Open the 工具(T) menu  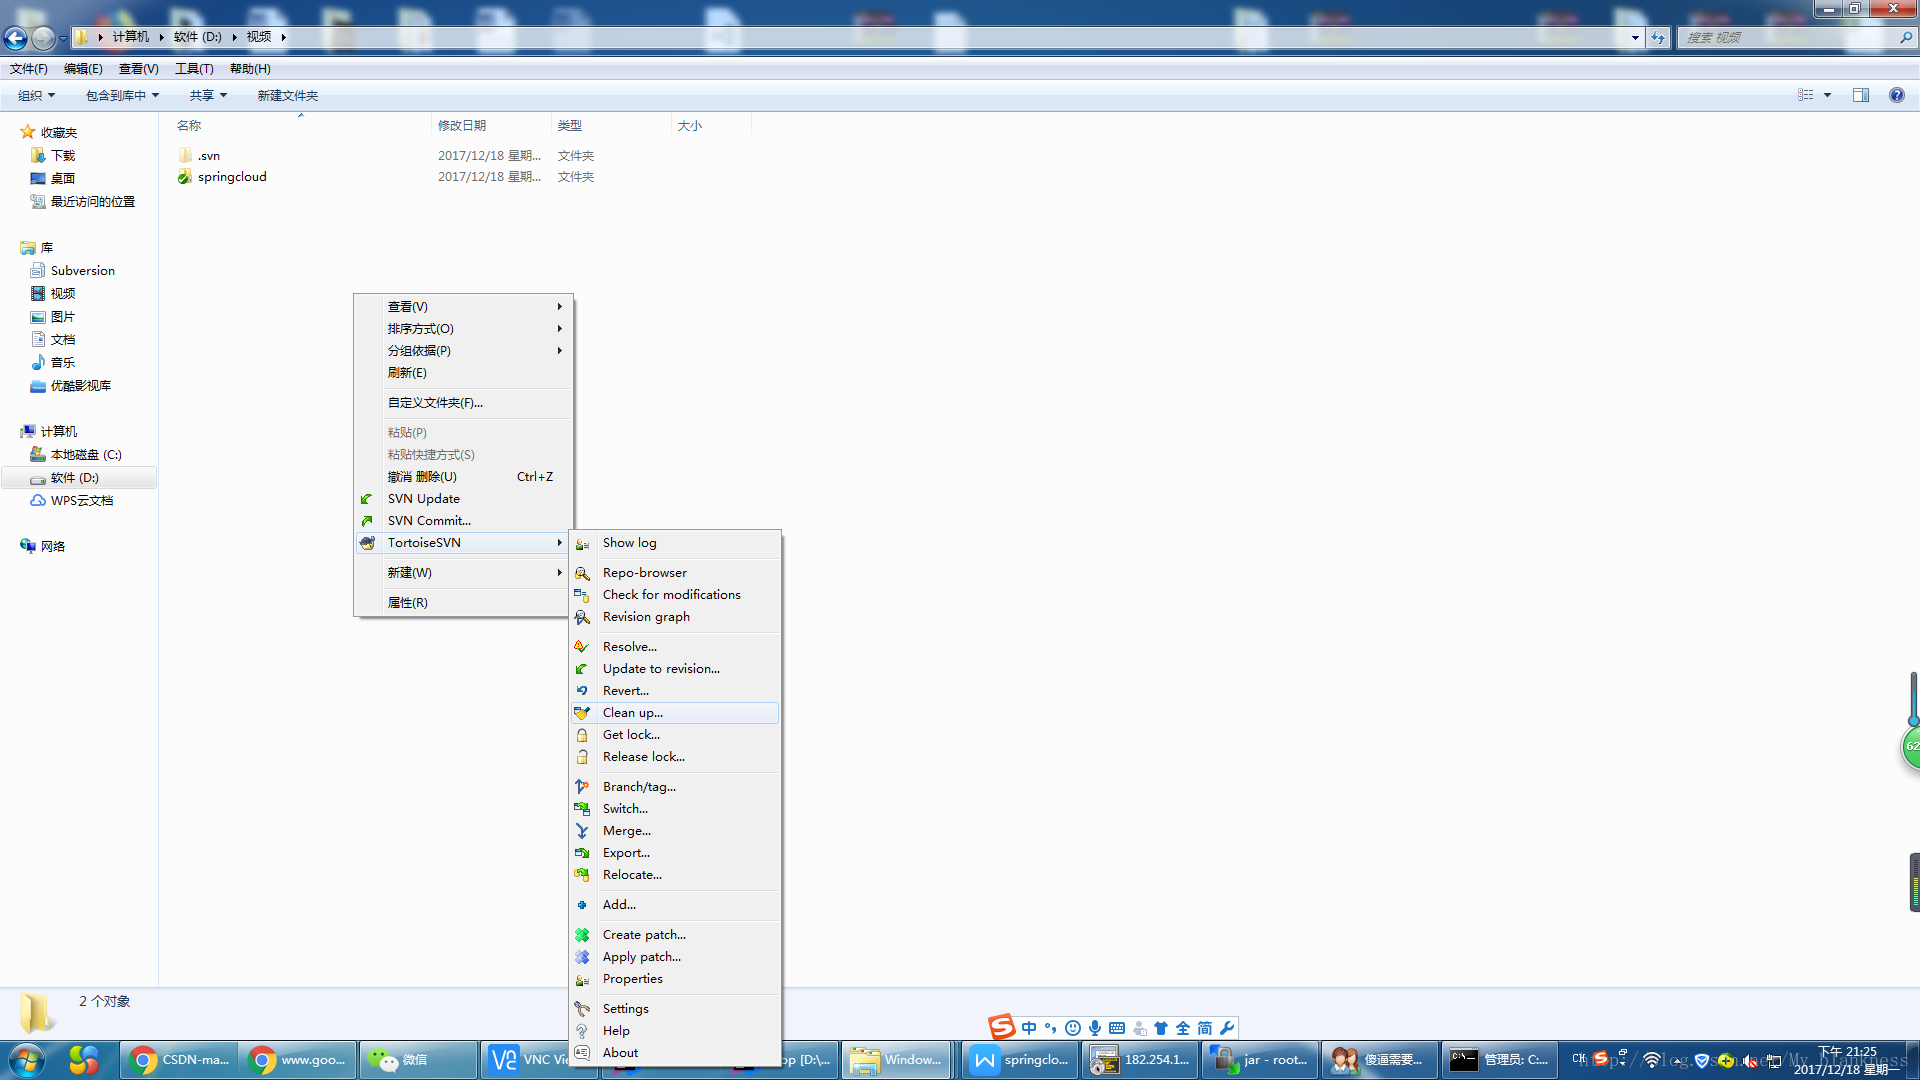pos(194,69)
